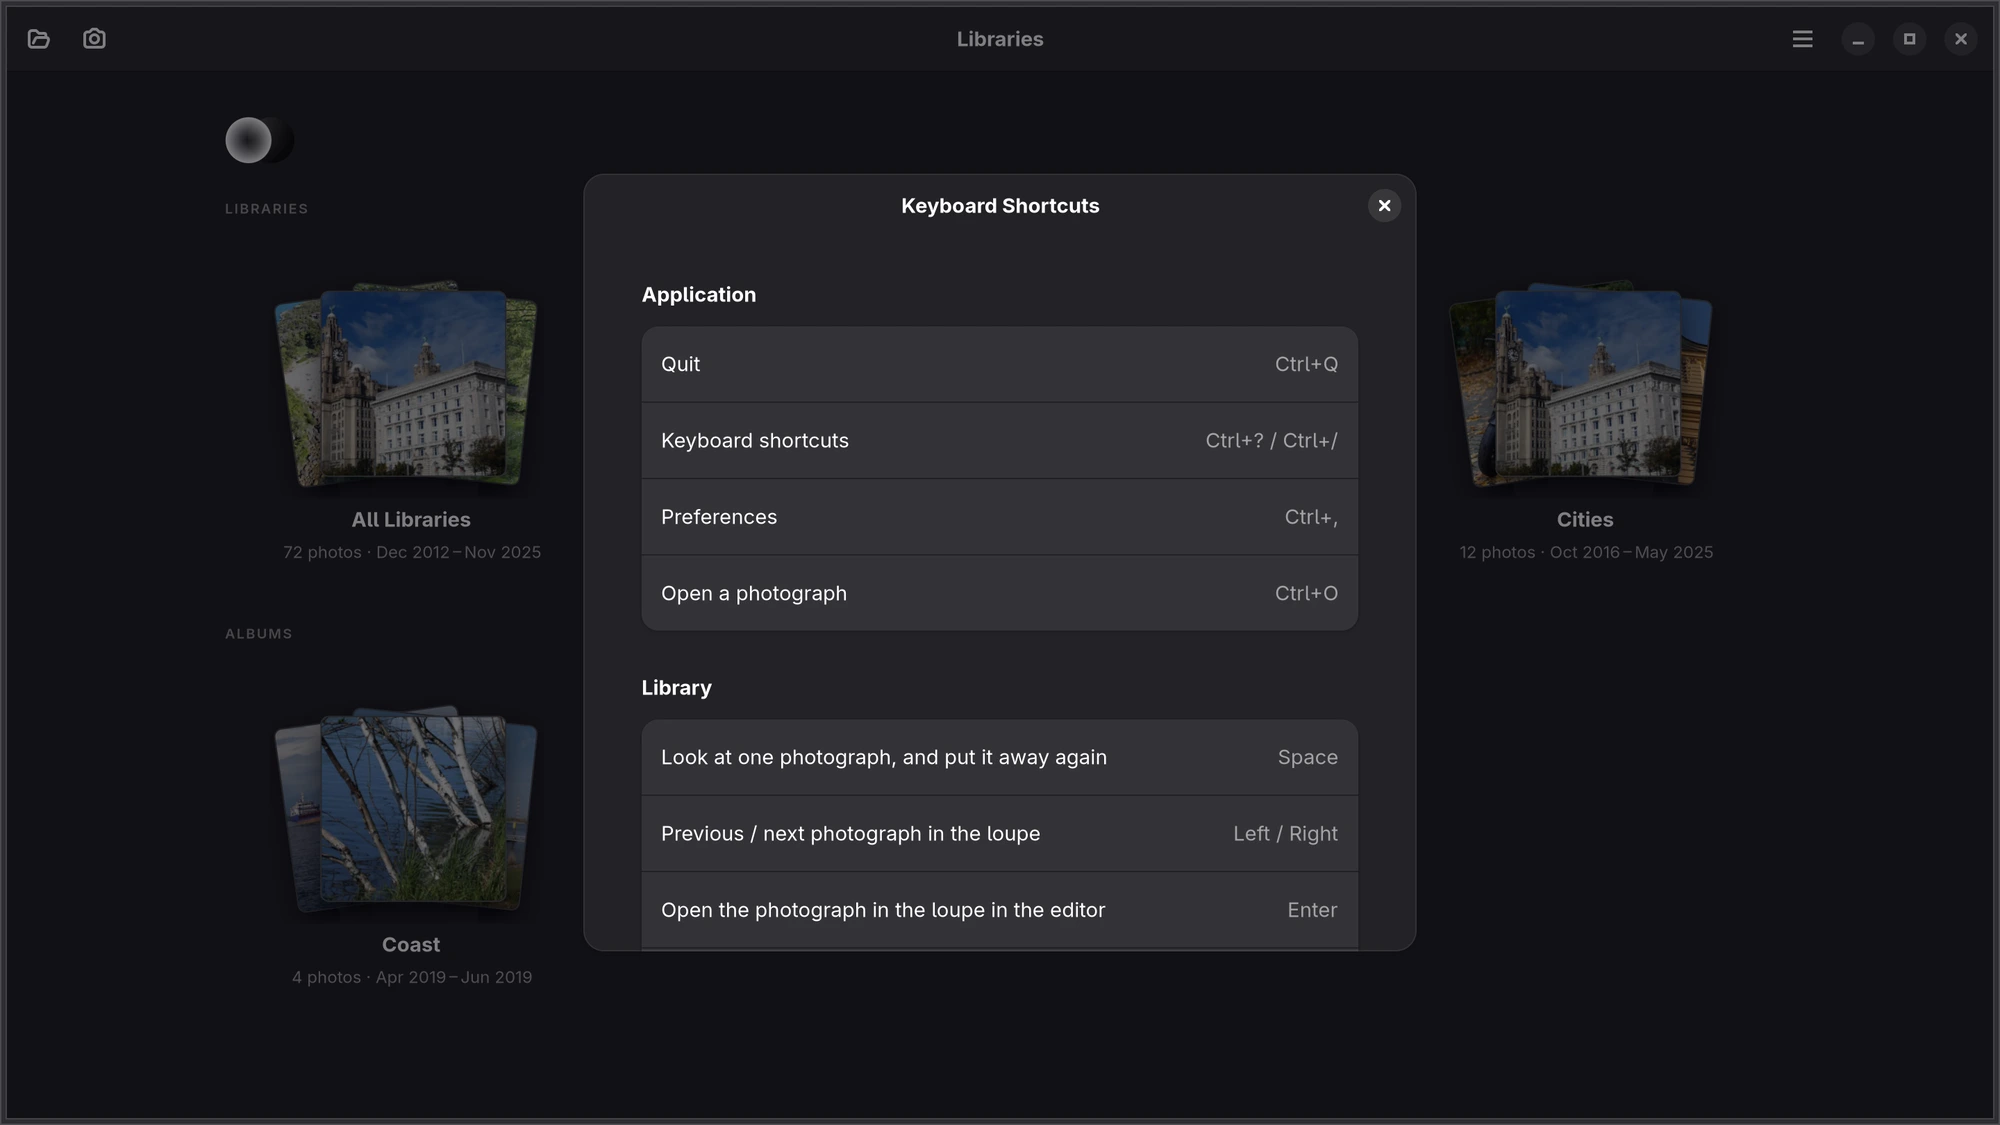2000x1125 pixels.
Task: Maximize the Libraries window
Action: 1909,39
